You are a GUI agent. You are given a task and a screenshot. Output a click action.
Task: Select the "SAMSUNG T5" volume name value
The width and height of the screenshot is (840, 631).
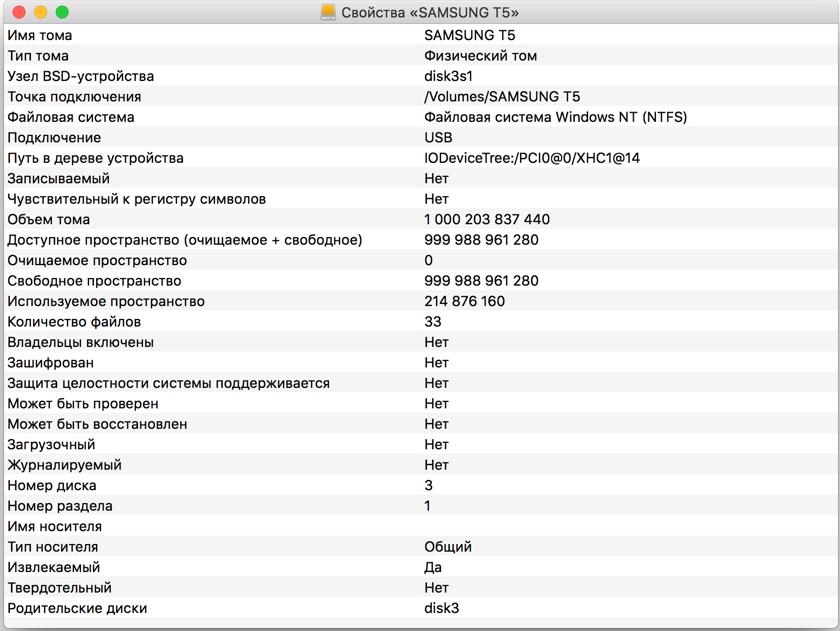pyautogui.click(x=469, y=35)
